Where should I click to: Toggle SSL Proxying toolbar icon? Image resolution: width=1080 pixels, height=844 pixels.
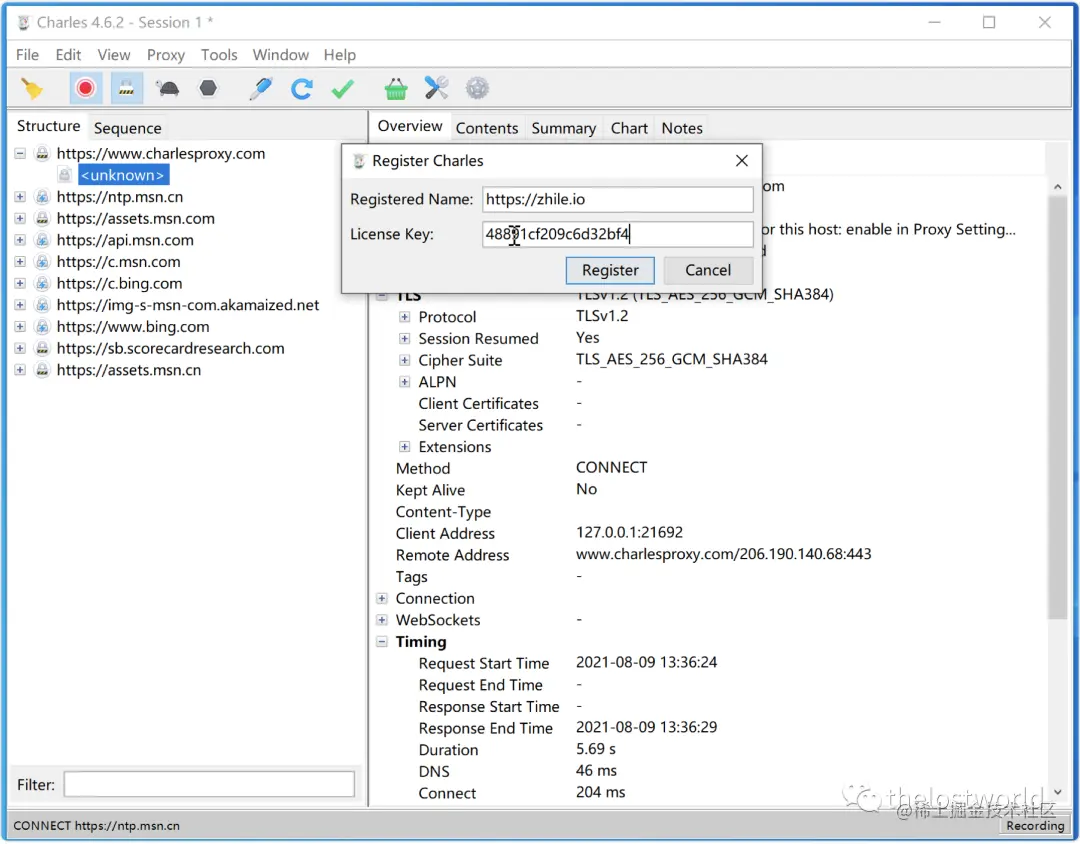click(x=127, y=88)
